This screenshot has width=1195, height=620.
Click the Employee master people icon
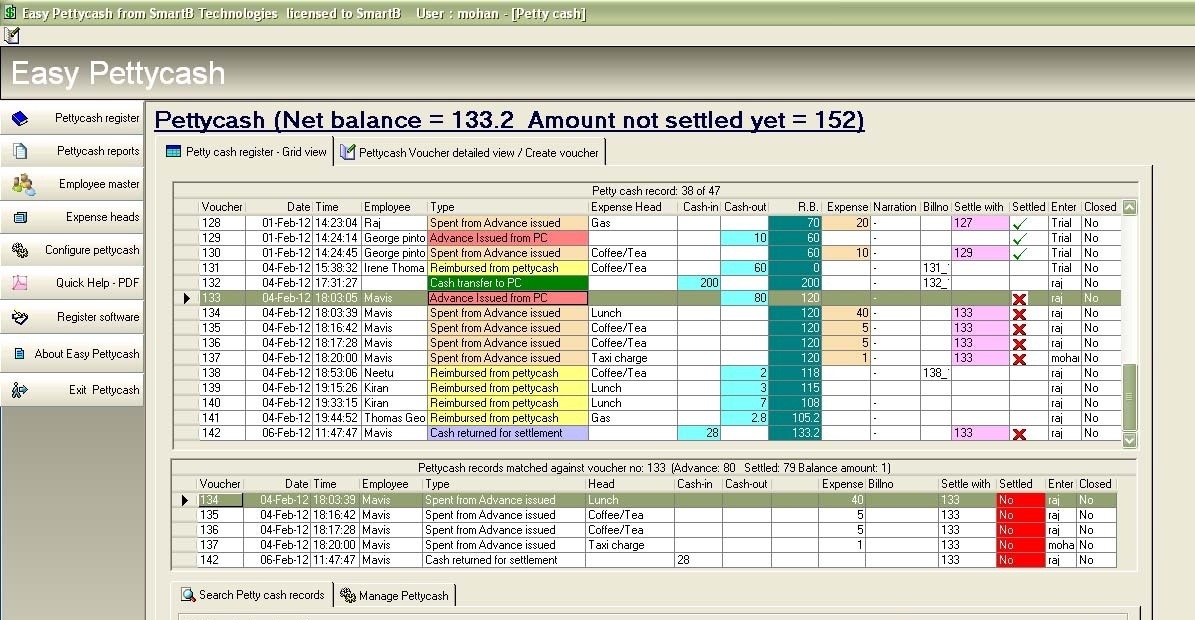pyautogui.click(x=23, y=184)
